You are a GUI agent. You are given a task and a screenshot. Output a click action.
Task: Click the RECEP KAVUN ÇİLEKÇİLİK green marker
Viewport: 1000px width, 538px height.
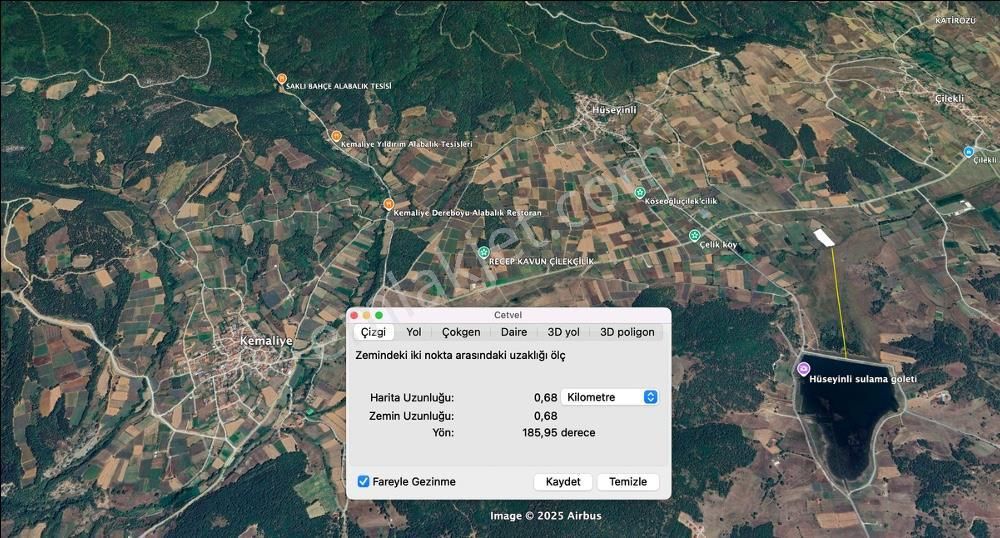(x=484, y=252)
